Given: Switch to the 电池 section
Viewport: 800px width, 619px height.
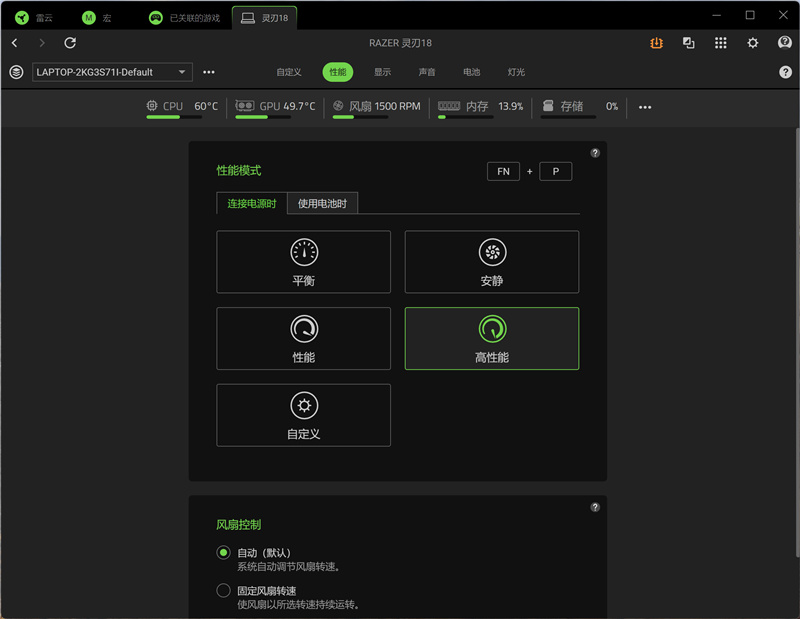Looking at the screenshot, I should pos(471,72).
